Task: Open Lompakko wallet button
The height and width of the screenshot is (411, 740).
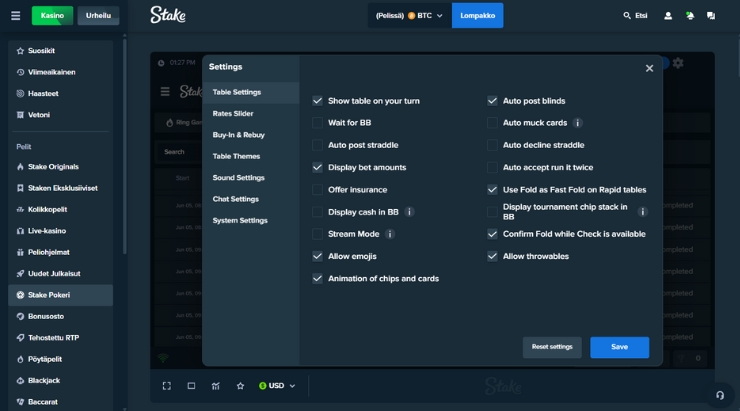Action: pyautogui.click(x=478, y=16)
